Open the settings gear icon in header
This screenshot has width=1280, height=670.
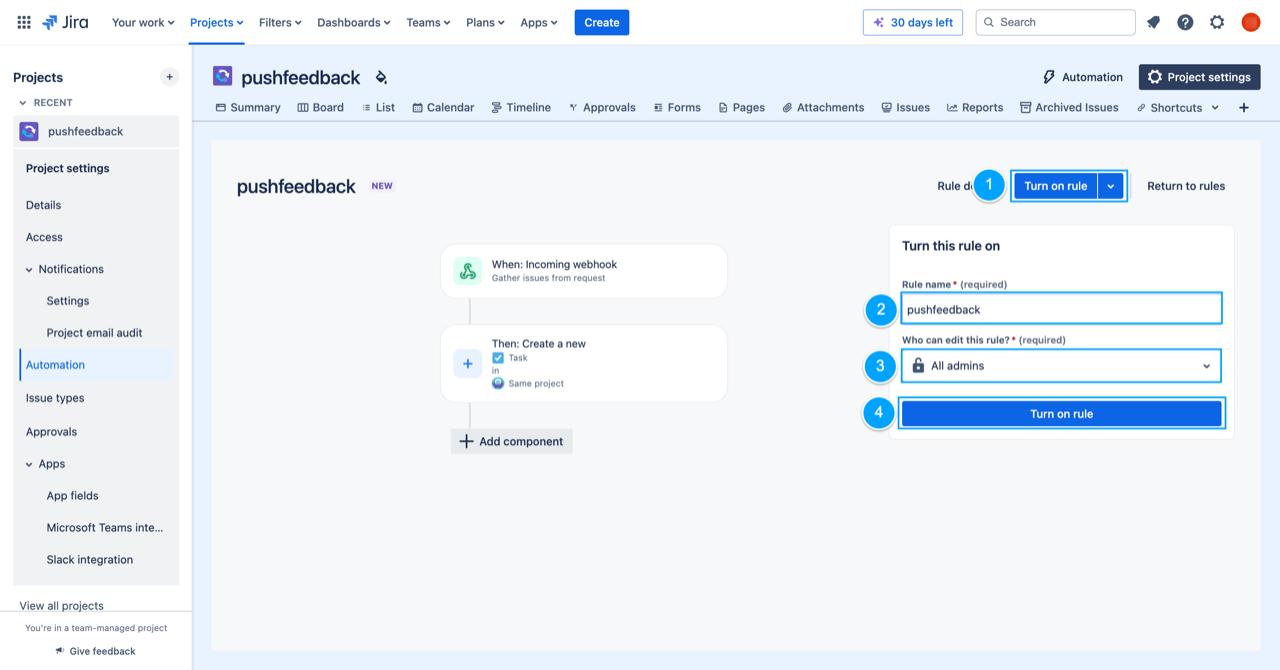point(1217,22)
